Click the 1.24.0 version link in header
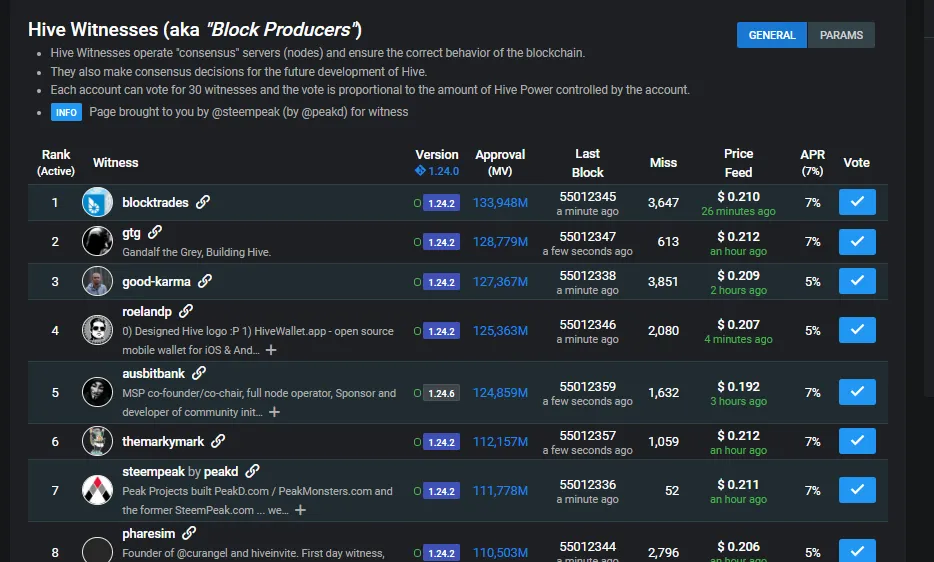The height and width of the screenshot is (562, 934). pos(437,171)
